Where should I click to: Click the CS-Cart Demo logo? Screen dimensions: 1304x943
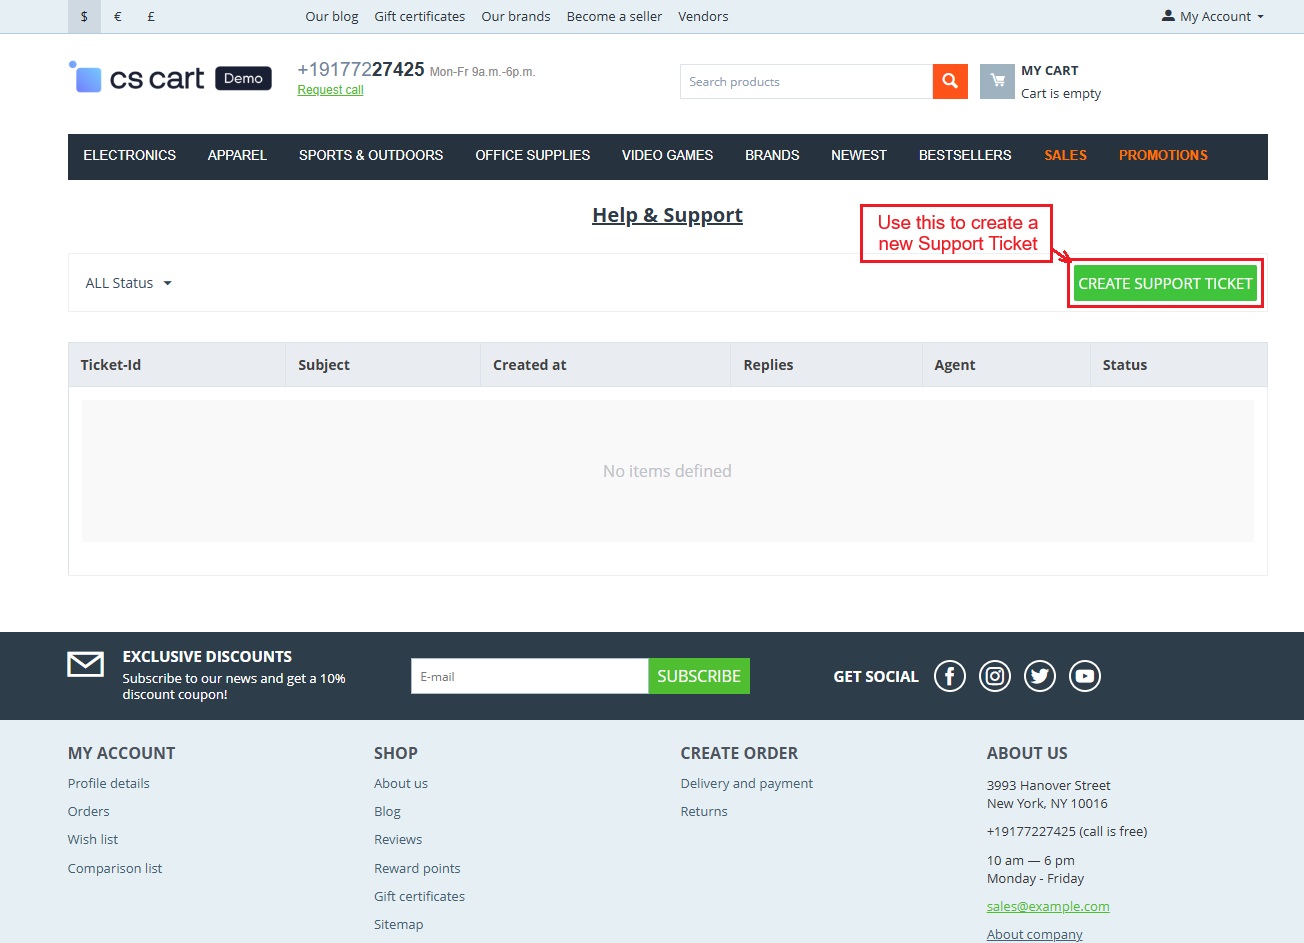click(x=170, y=78)
